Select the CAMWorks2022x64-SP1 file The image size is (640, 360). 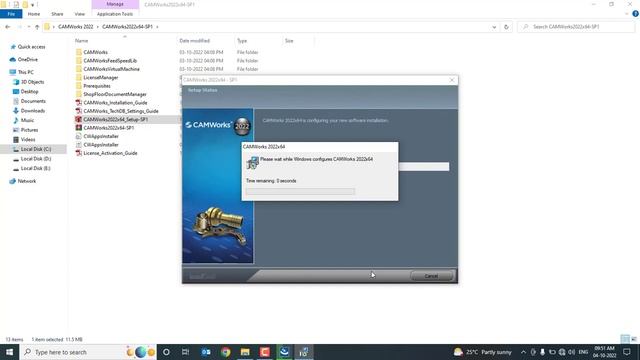(x=109, y=128)
